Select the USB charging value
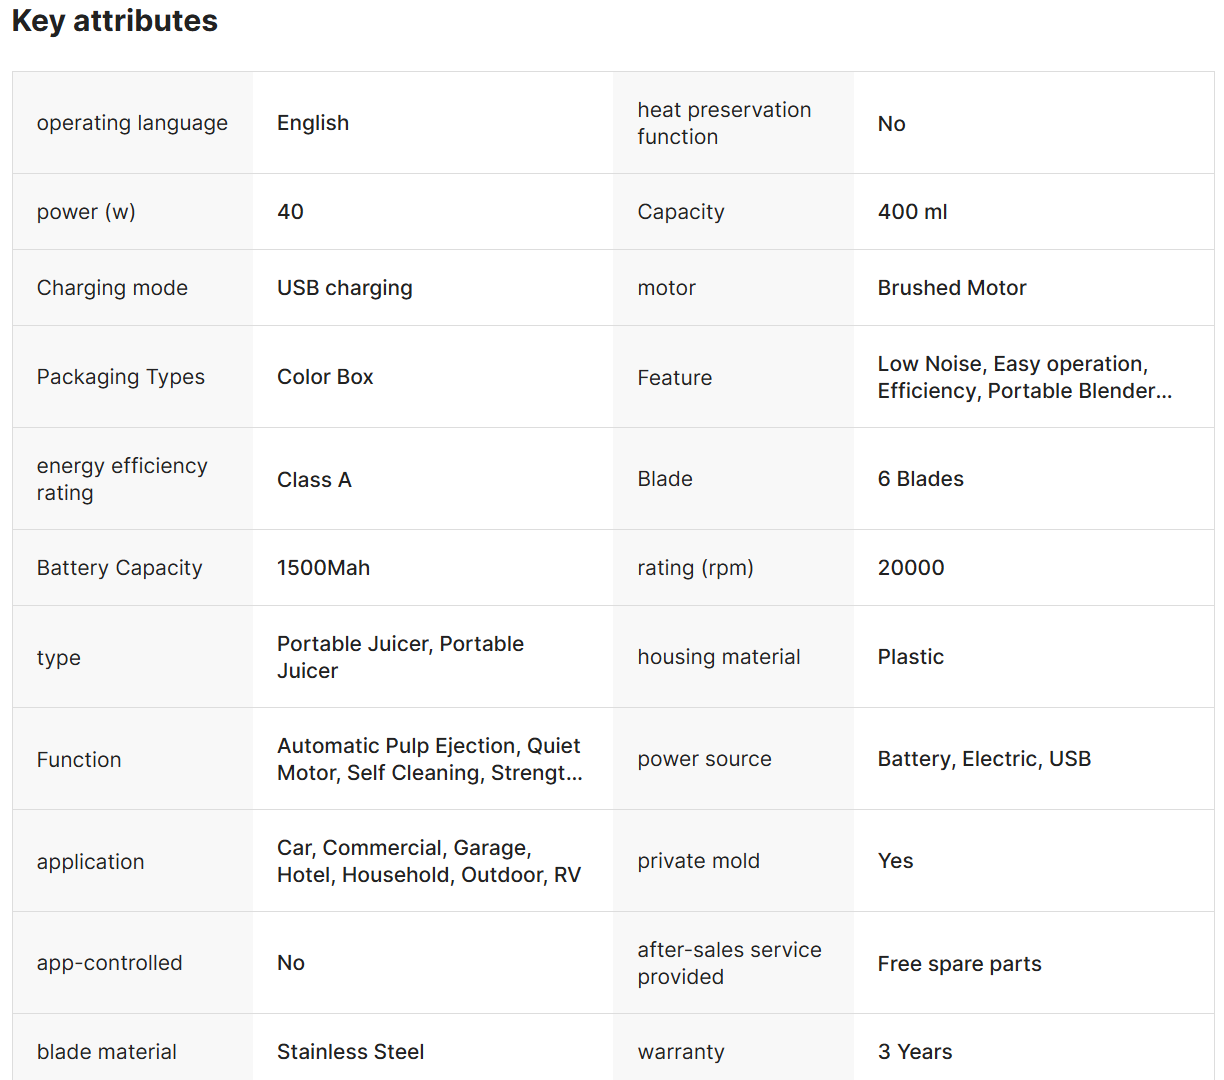 [344, 288]
